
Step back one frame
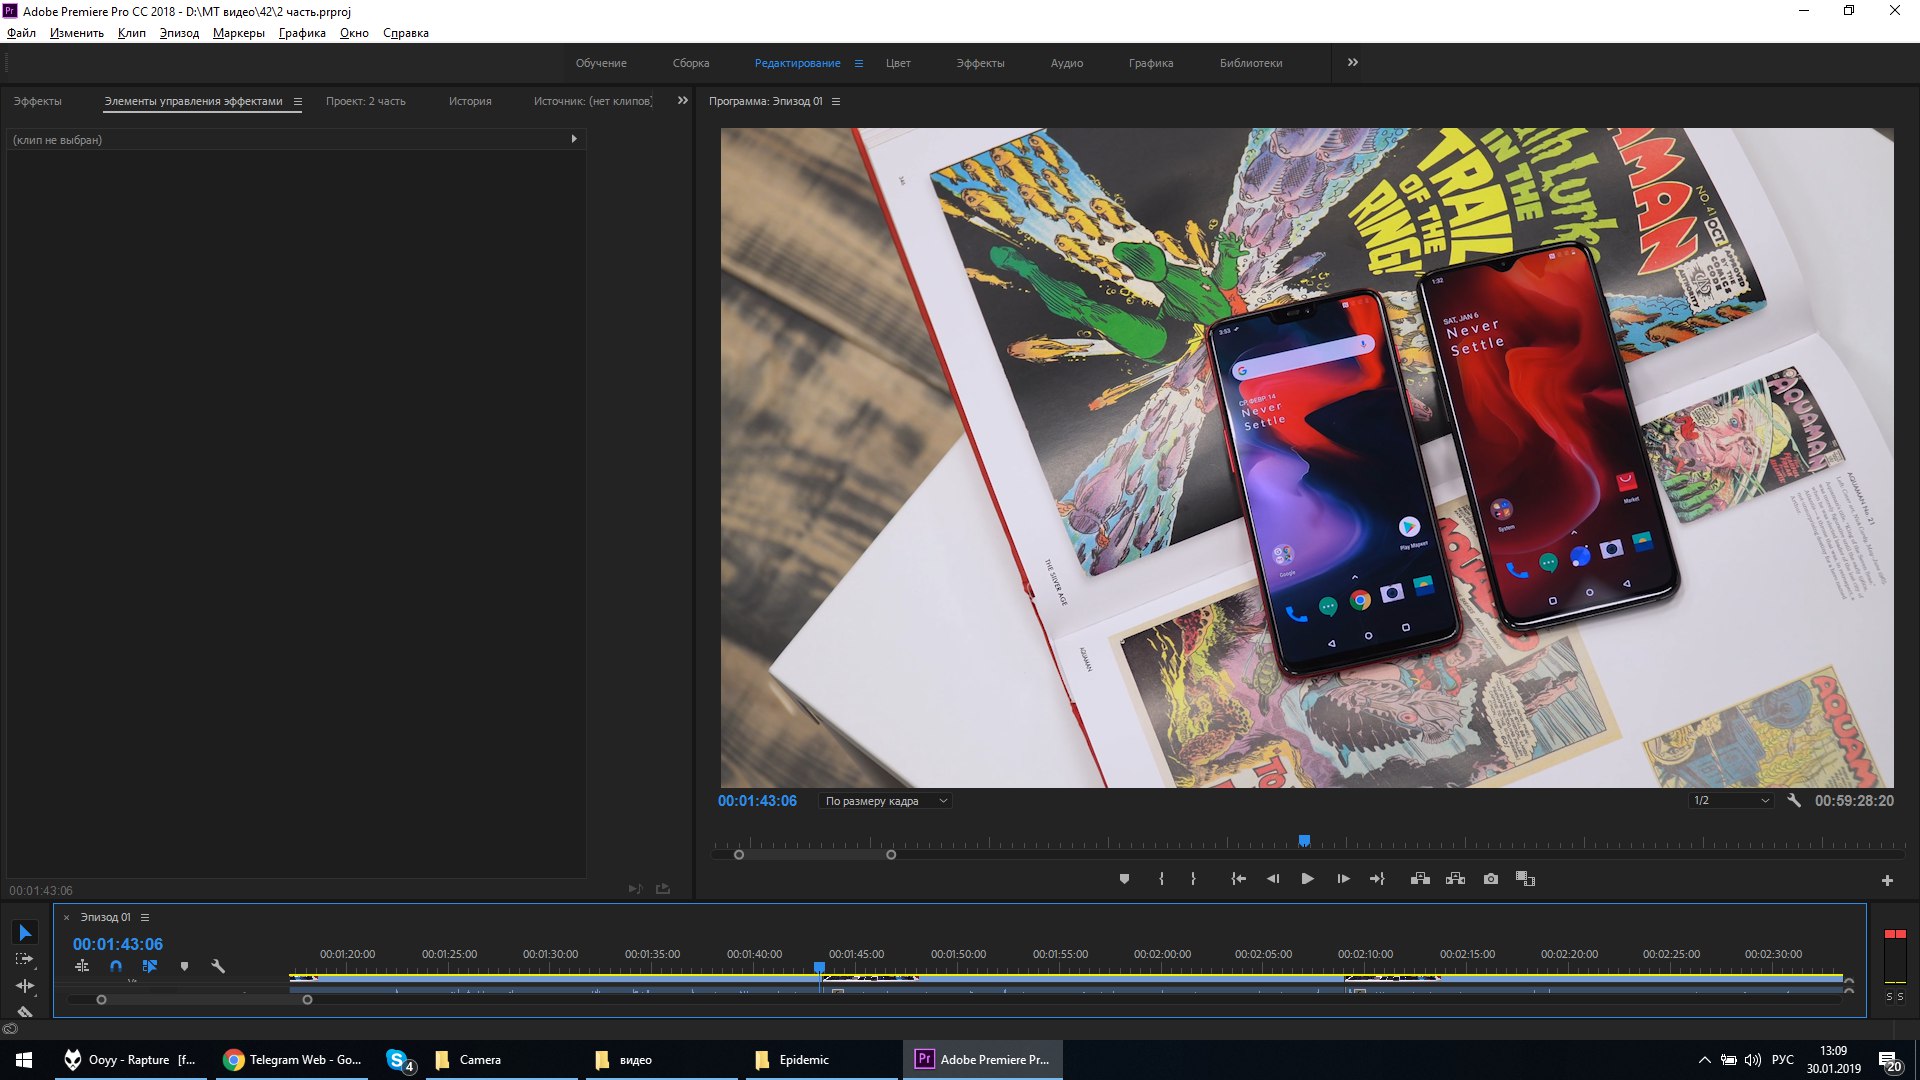[1273, 879]
